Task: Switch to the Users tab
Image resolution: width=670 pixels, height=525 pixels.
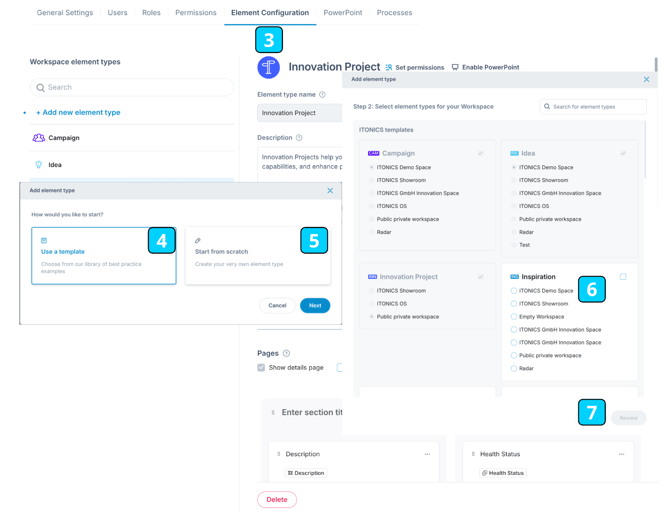Action: point(118,13)
